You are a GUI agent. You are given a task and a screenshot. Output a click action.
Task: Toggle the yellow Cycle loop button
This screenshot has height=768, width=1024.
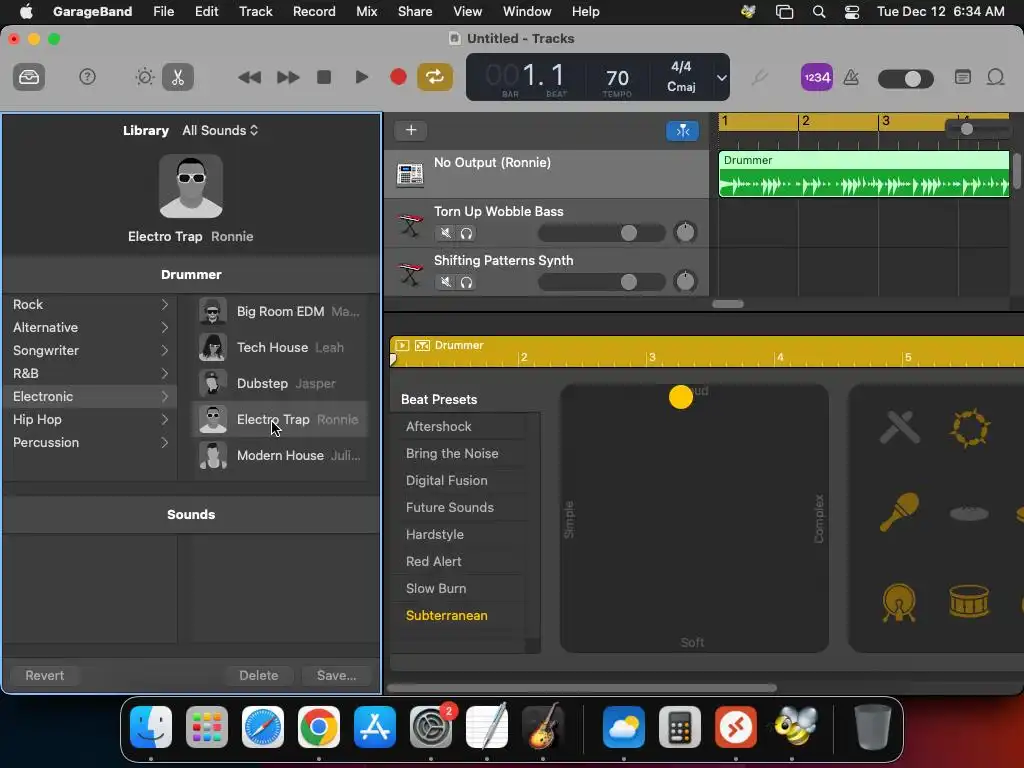435,77
